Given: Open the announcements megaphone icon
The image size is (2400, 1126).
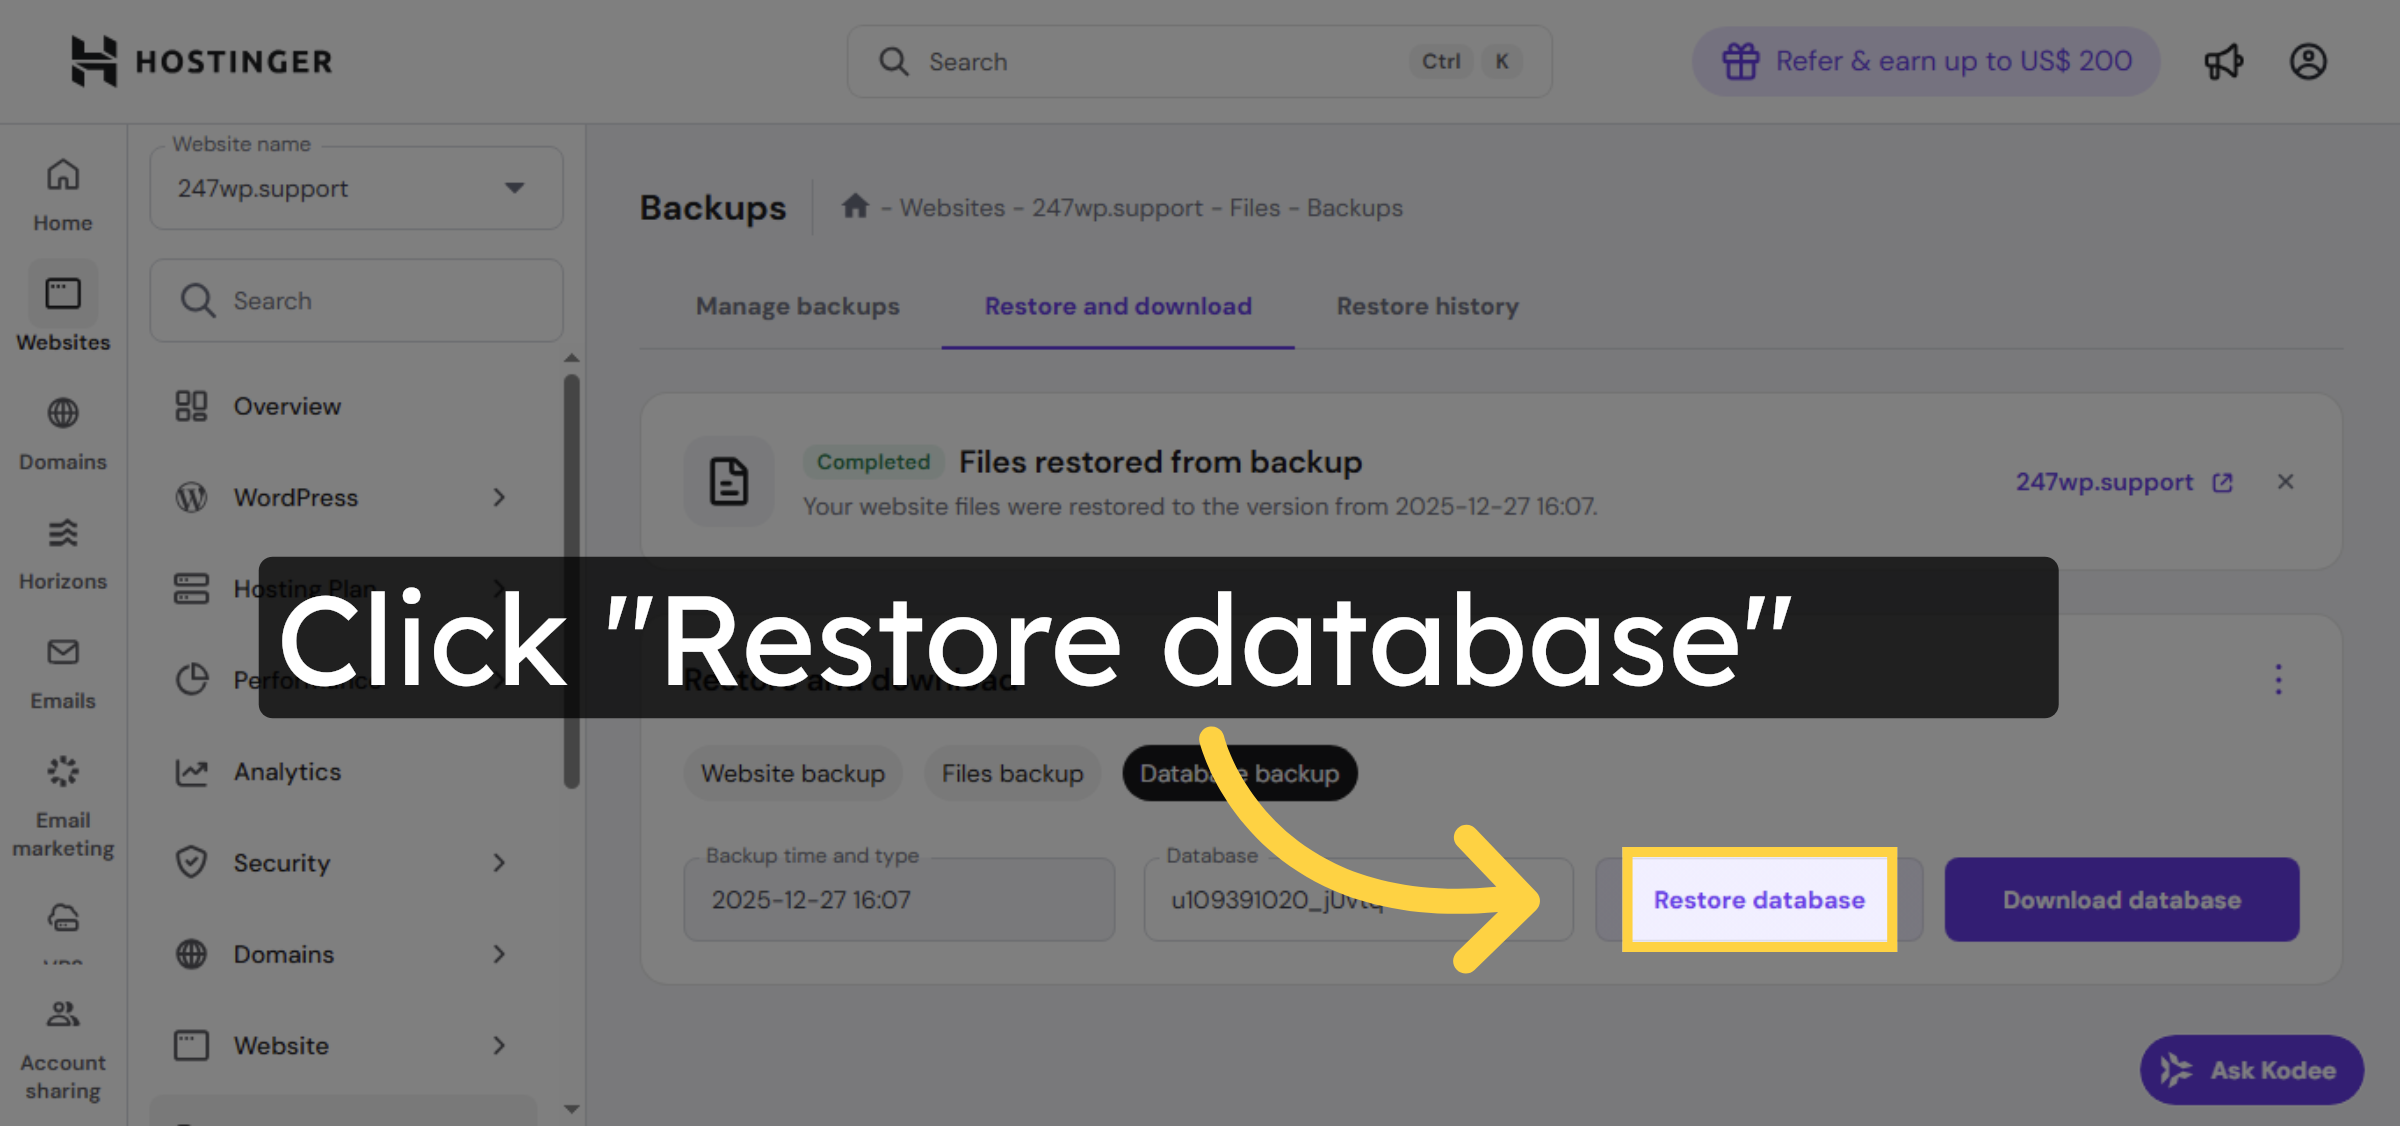Looking at the screenshot, I should pyautogui.click(x=2224, y=61).
